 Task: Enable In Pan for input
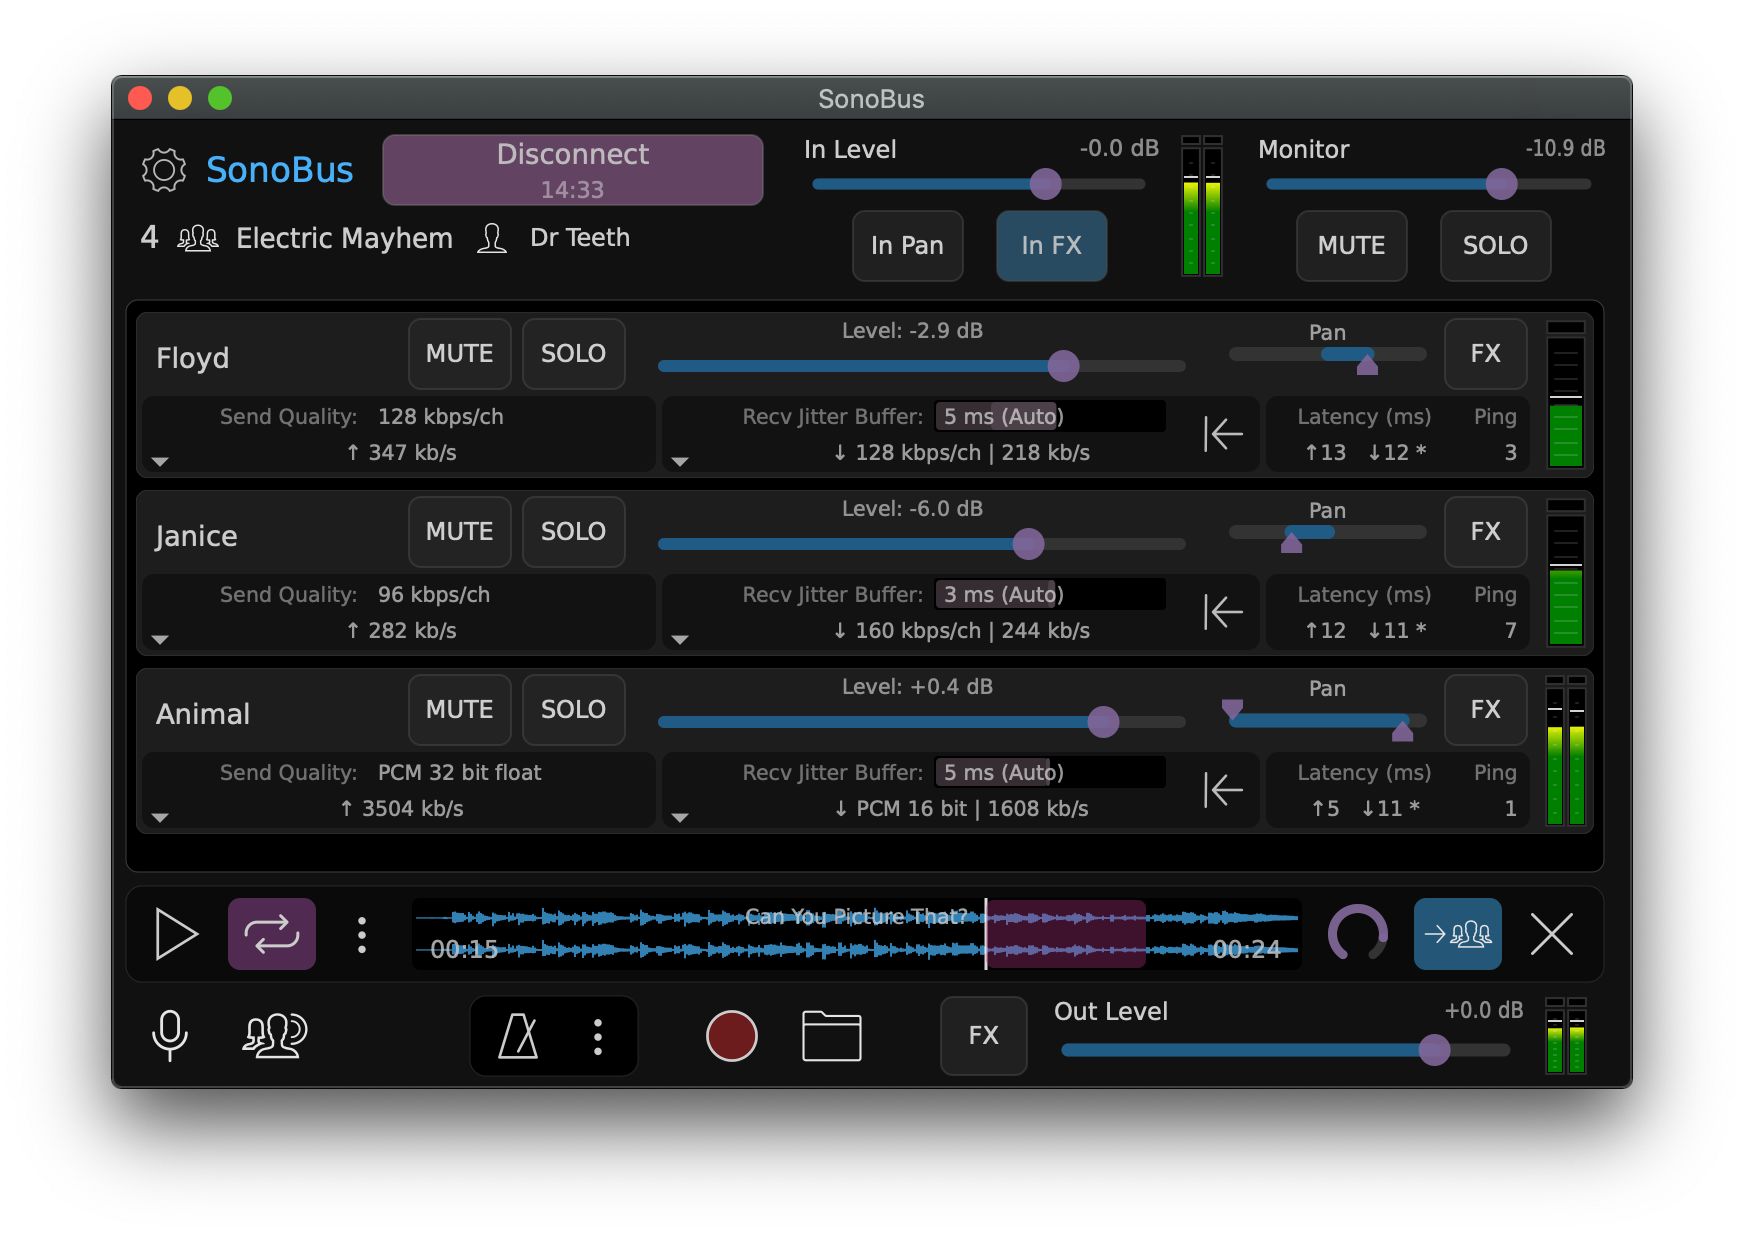click(907, 246)
